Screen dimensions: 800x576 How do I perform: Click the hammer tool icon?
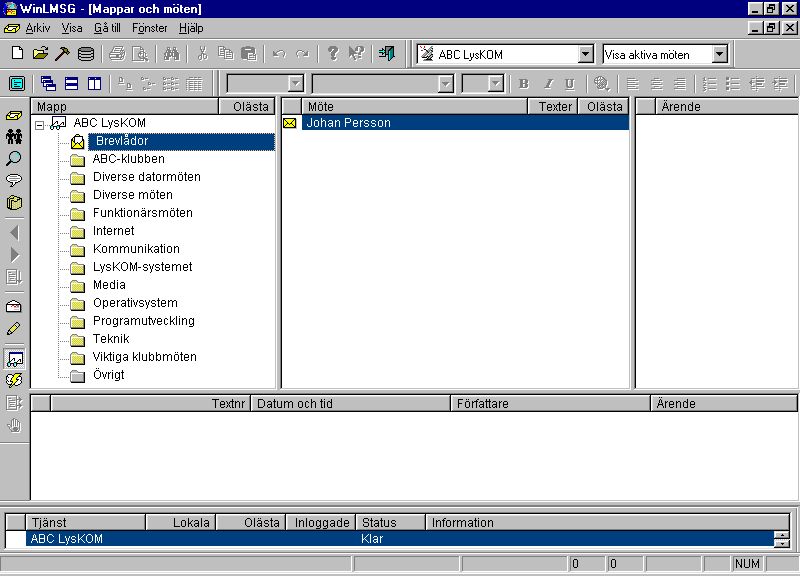(x=62, y=53)
